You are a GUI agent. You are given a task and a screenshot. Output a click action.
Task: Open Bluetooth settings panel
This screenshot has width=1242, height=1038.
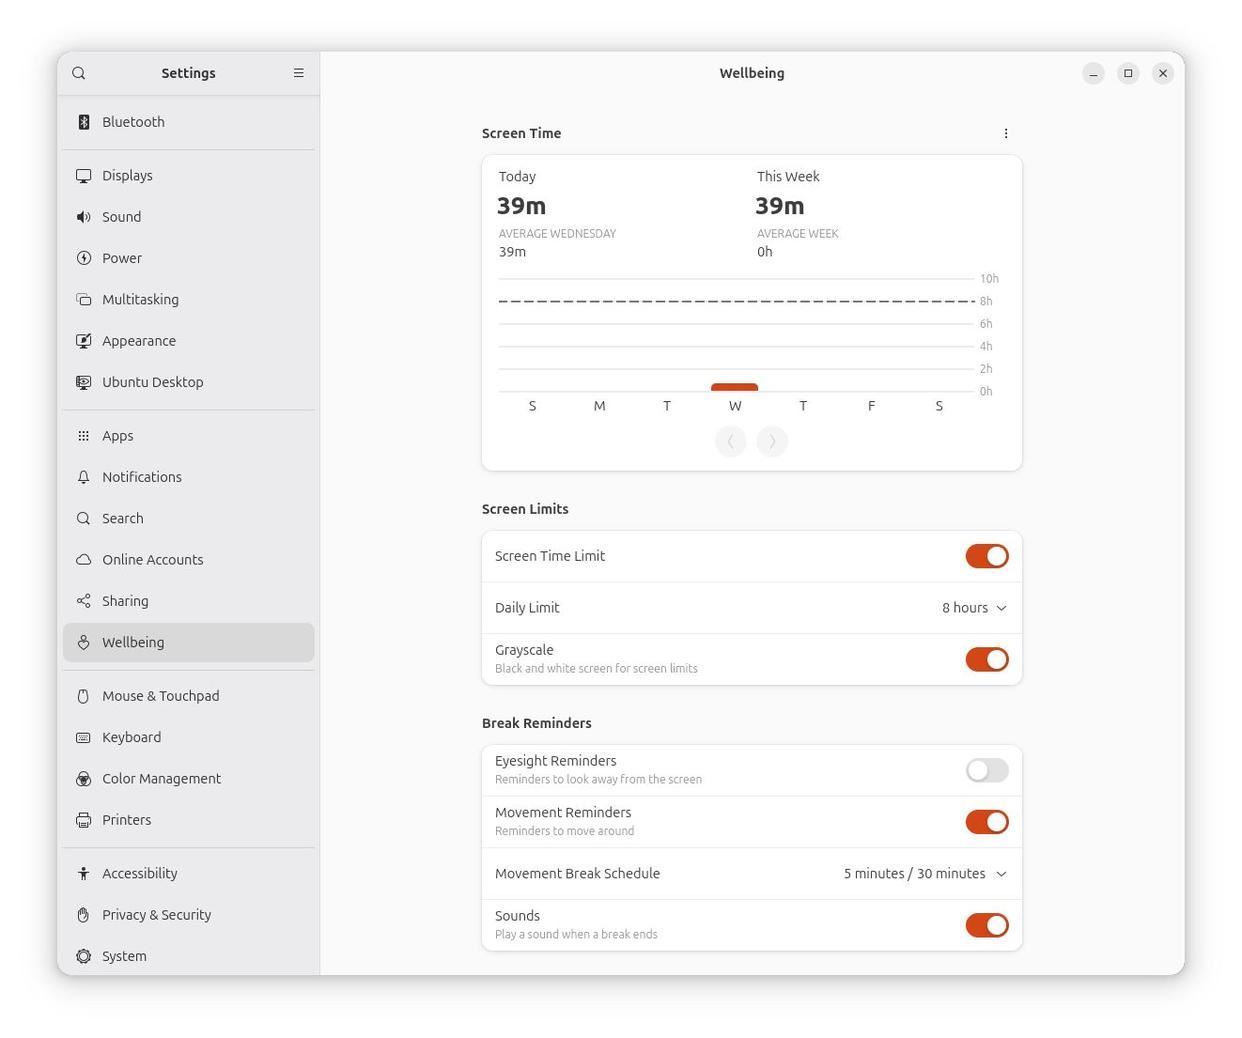[189, 122]
